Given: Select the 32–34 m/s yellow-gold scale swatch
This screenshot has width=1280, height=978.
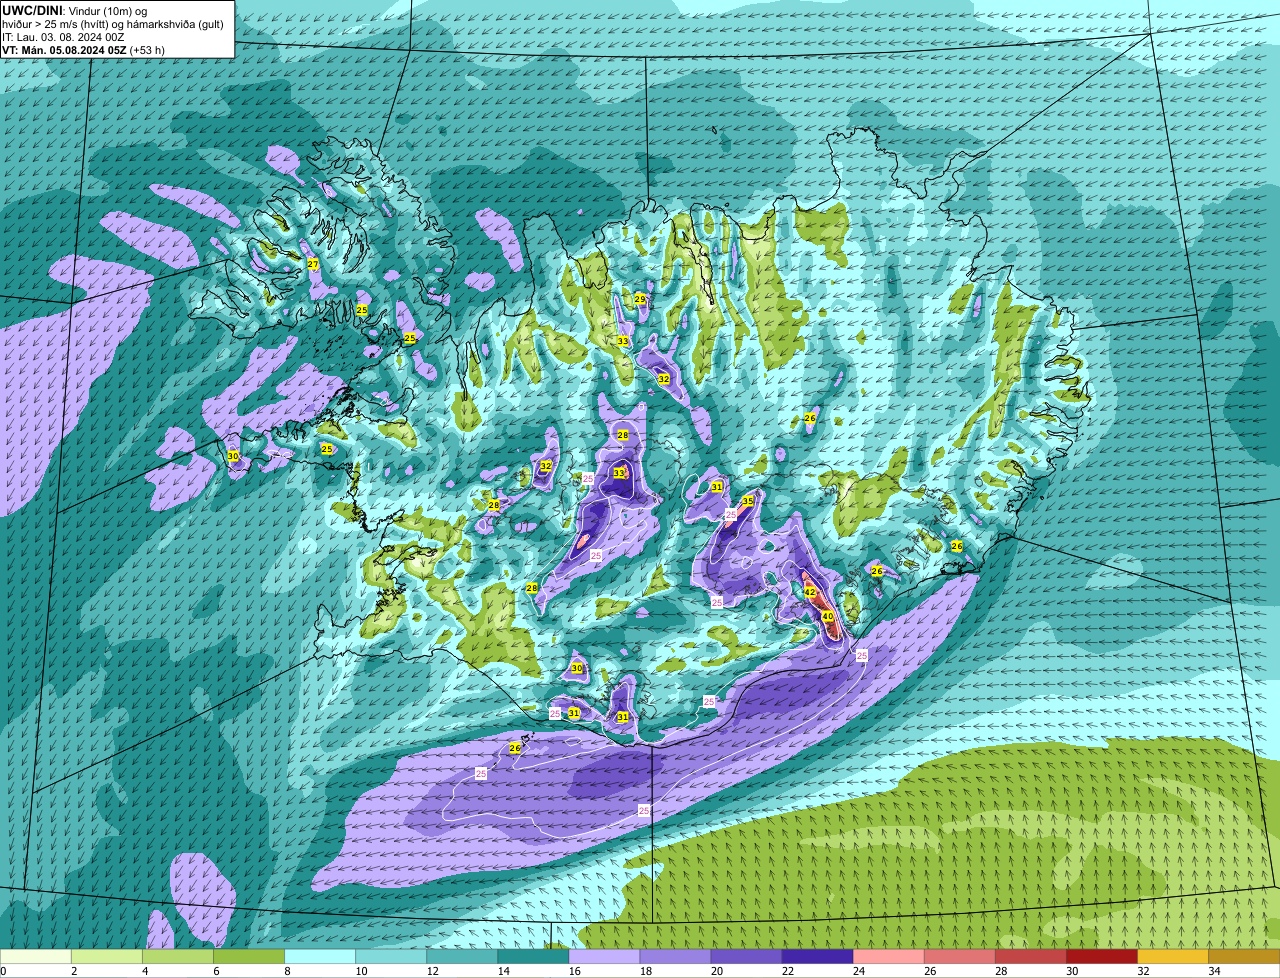Looking at the screenshot, I should 1172,956.
